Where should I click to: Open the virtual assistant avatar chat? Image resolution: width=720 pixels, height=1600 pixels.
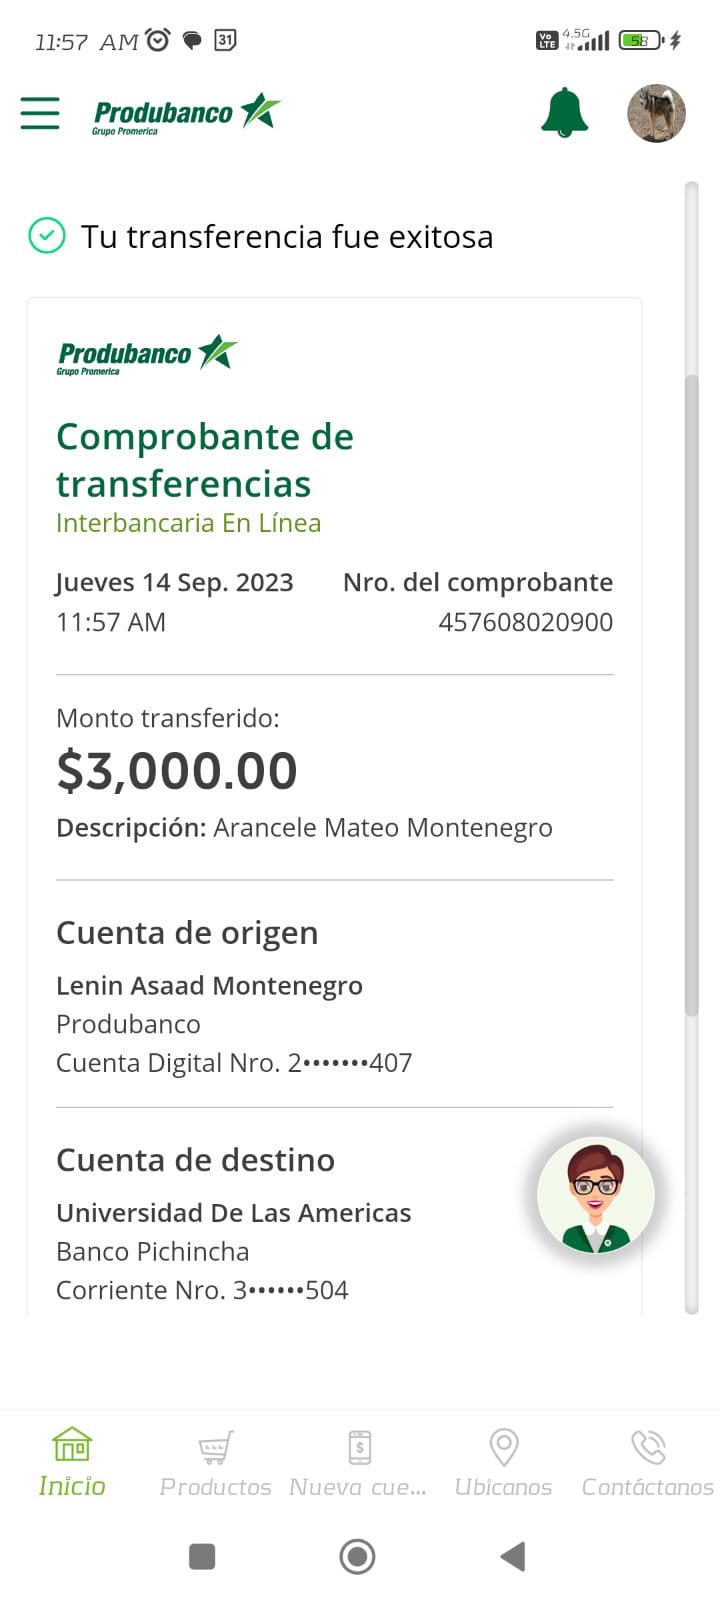coord(595,1196)
